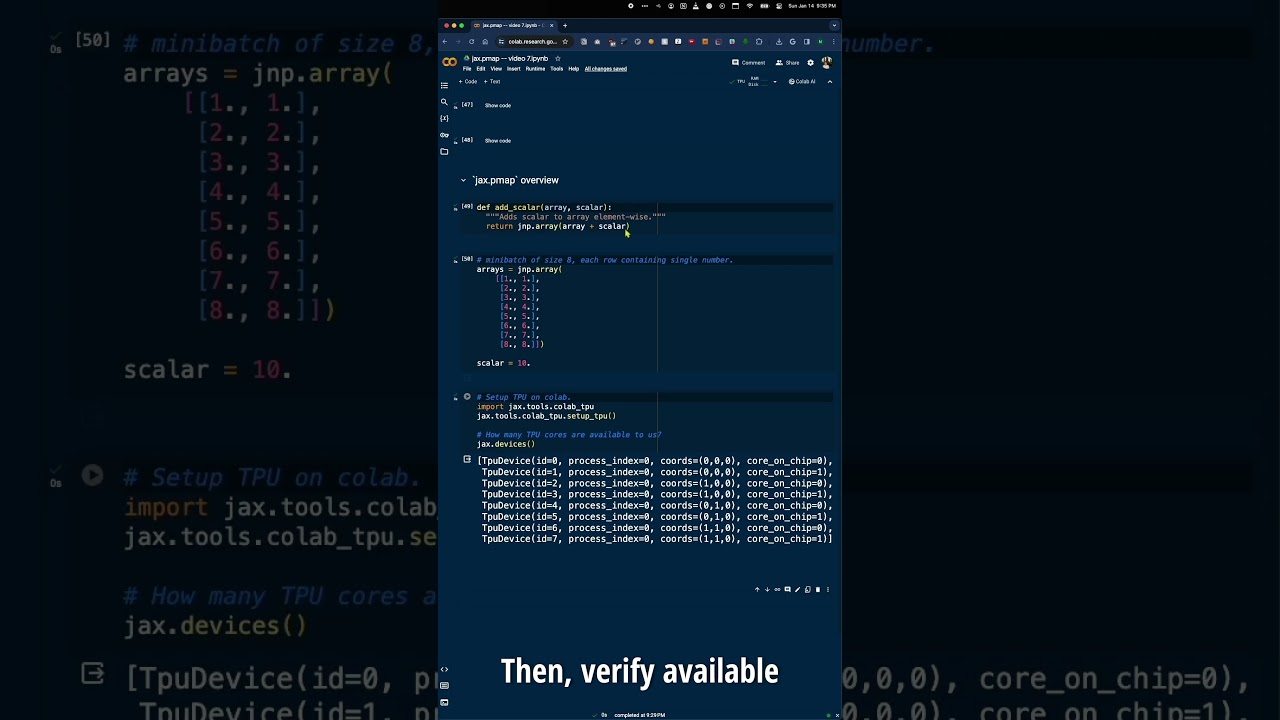Show code for cell 47
The height and width of the screenshot is (720, 1280).
point(498,105)
